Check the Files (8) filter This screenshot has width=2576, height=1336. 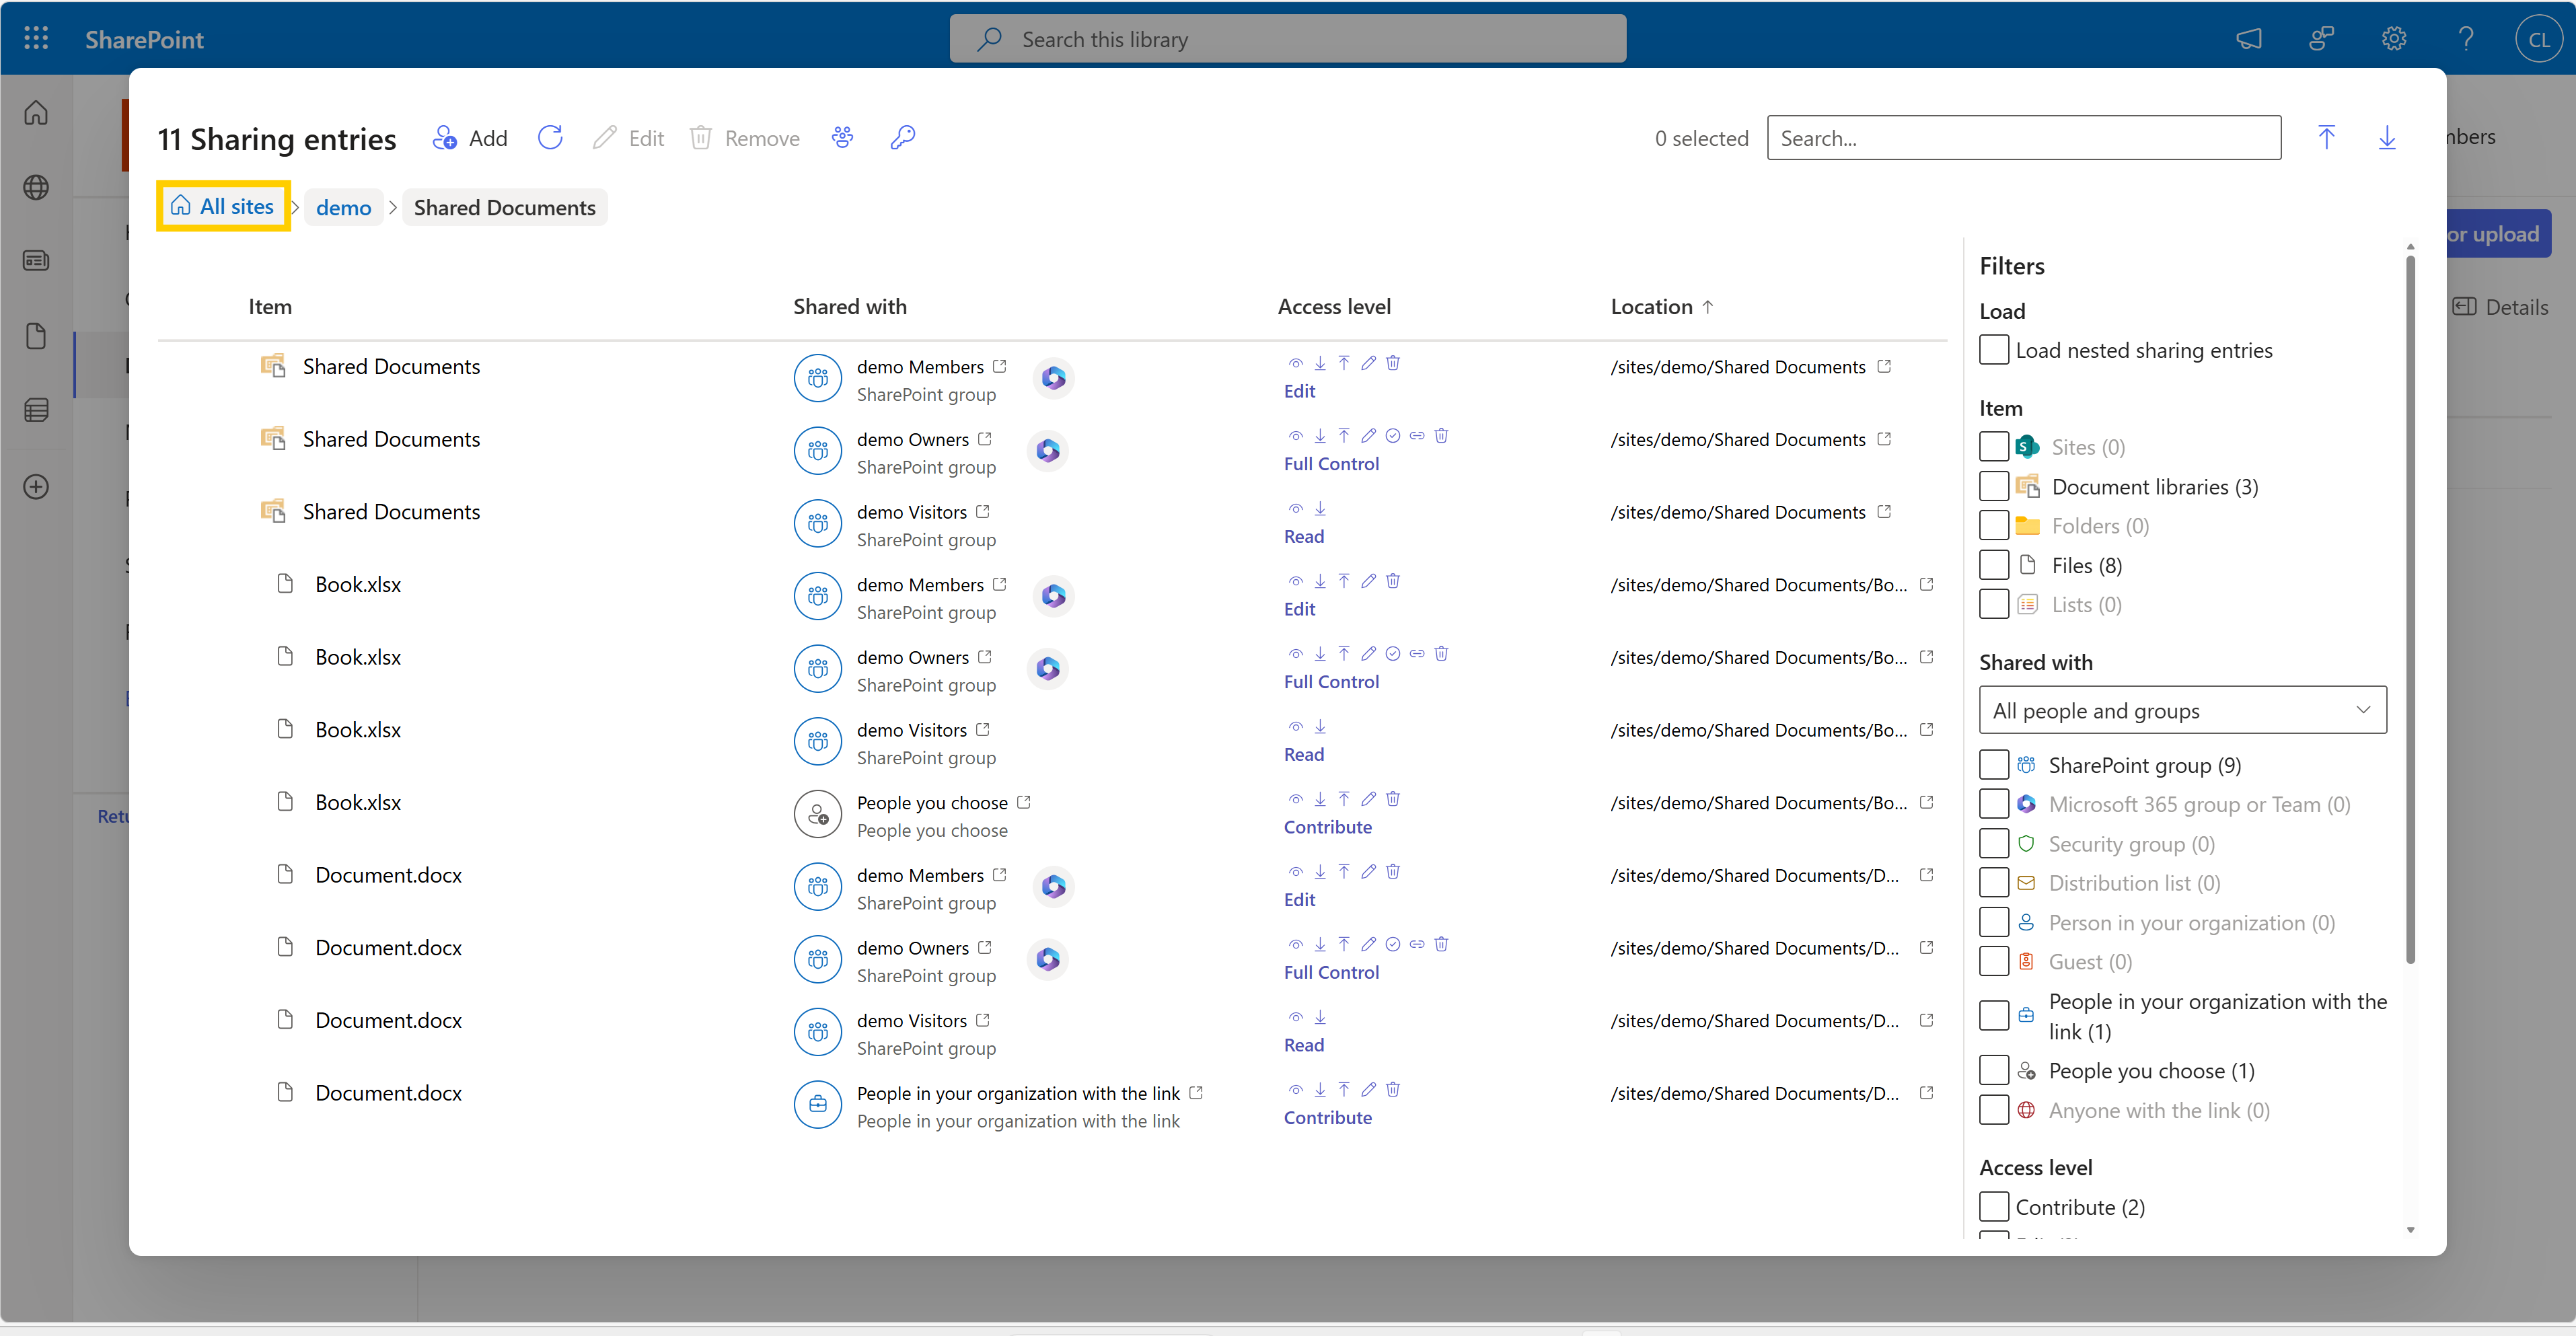pos(1995,564)
